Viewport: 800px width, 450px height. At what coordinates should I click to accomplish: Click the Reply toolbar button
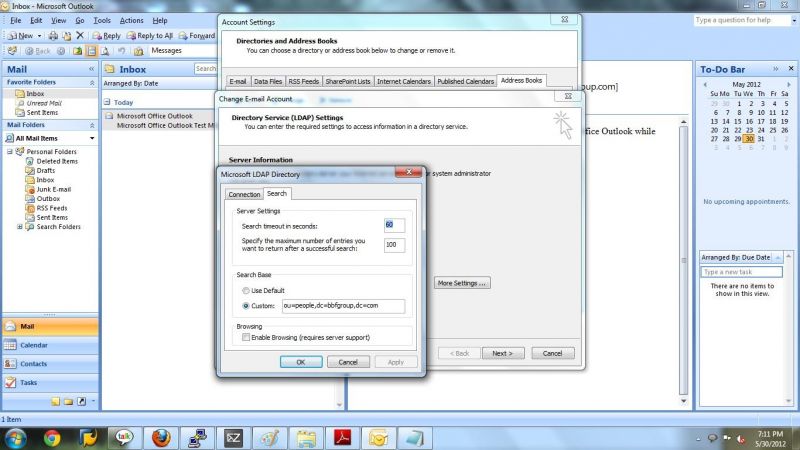107,36
